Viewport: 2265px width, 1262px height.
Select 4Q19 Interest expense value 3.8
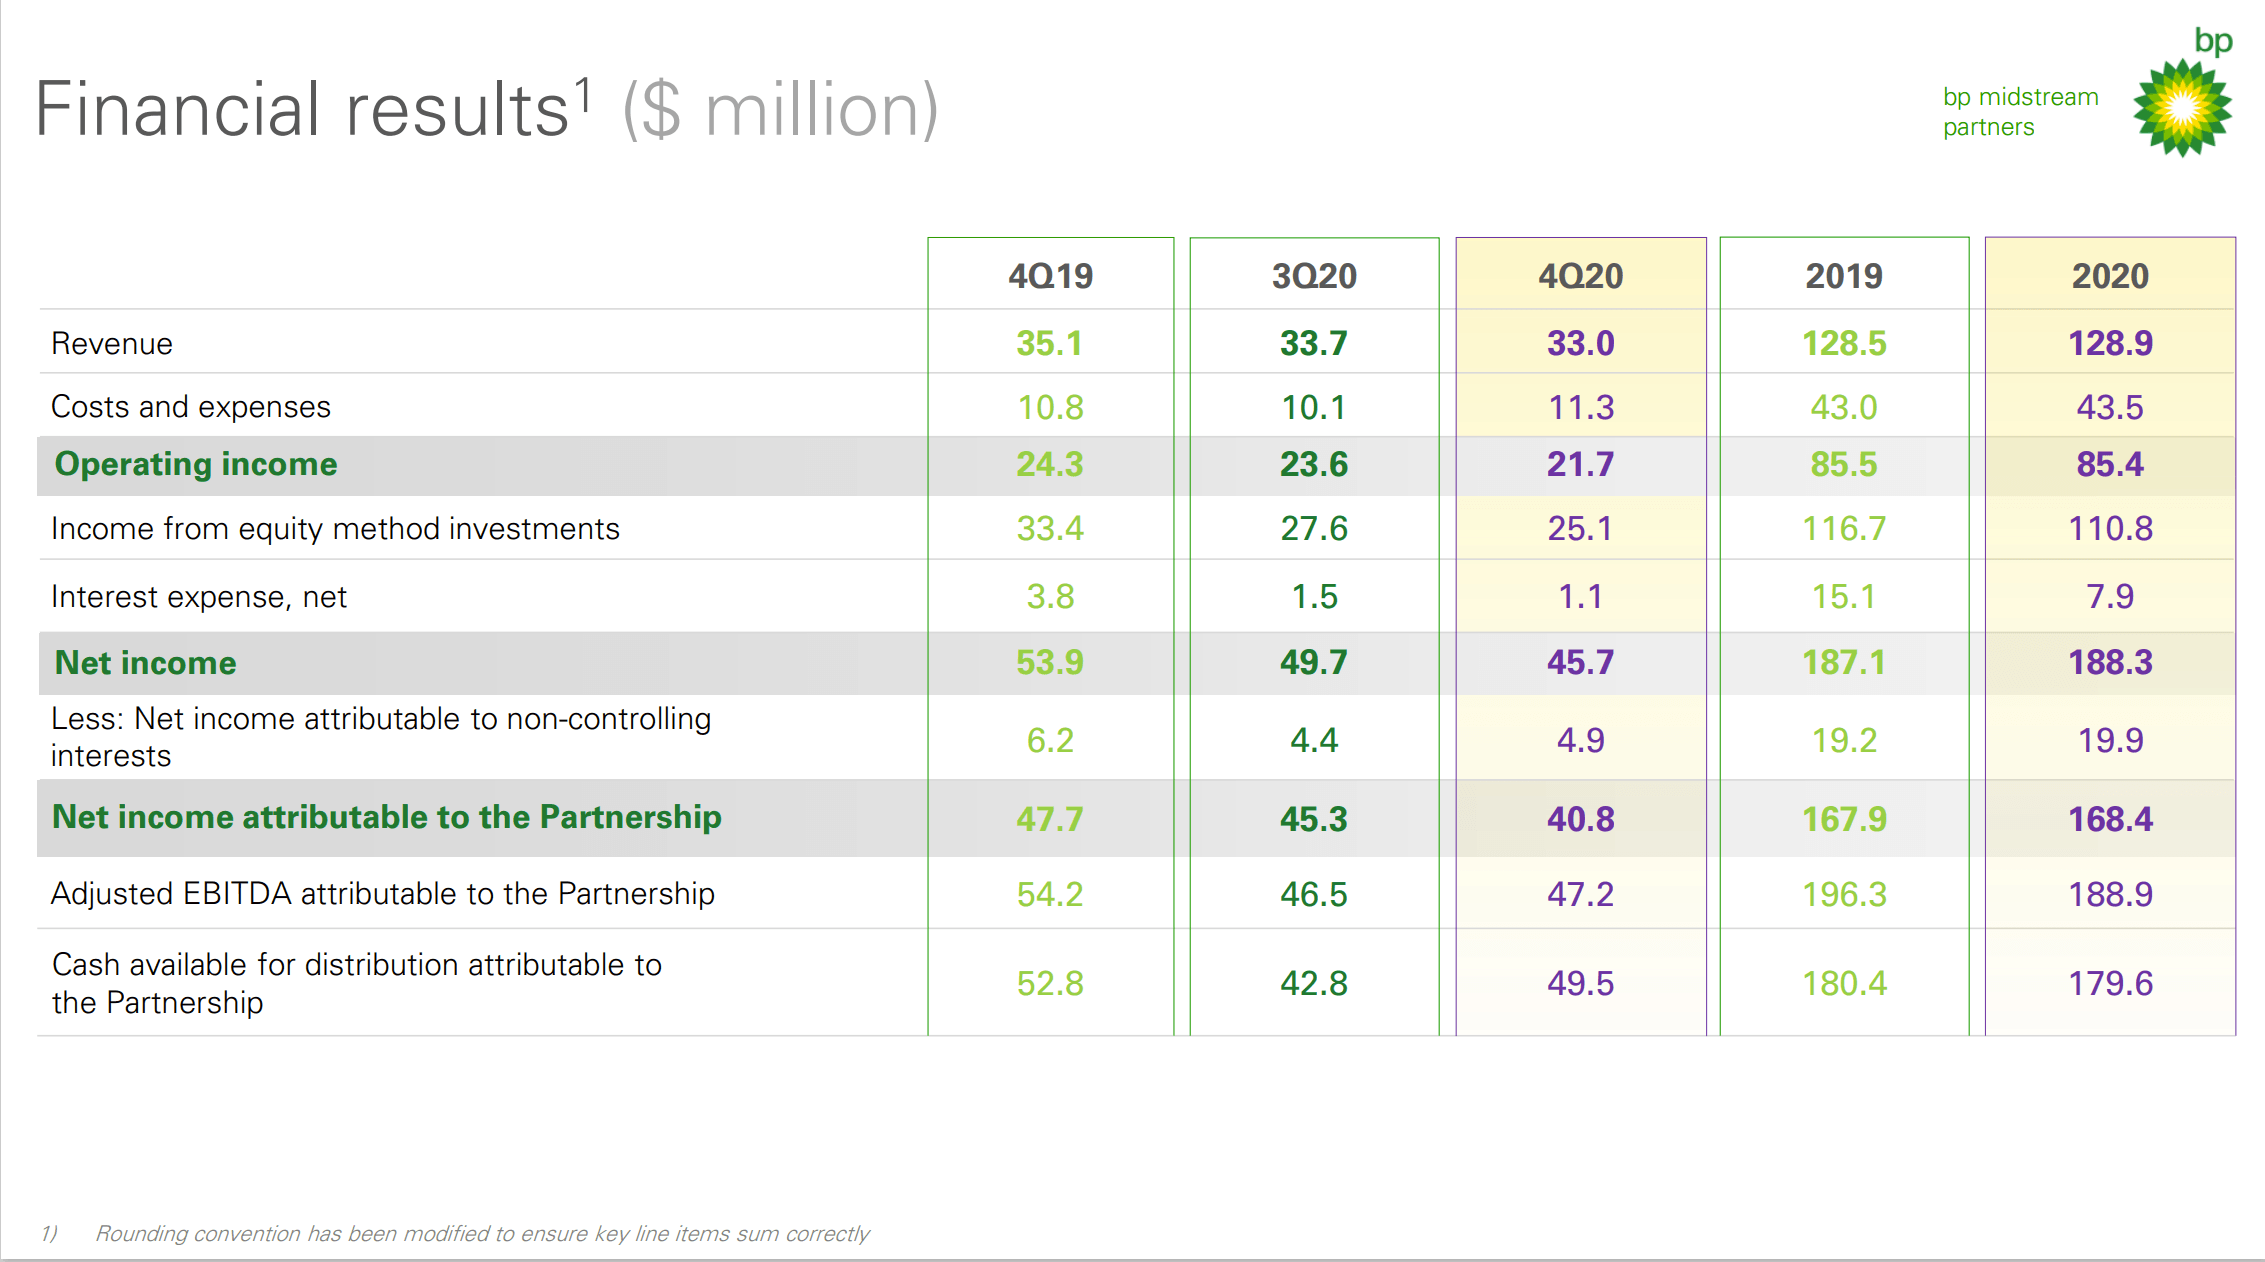tap(1050, 597)
